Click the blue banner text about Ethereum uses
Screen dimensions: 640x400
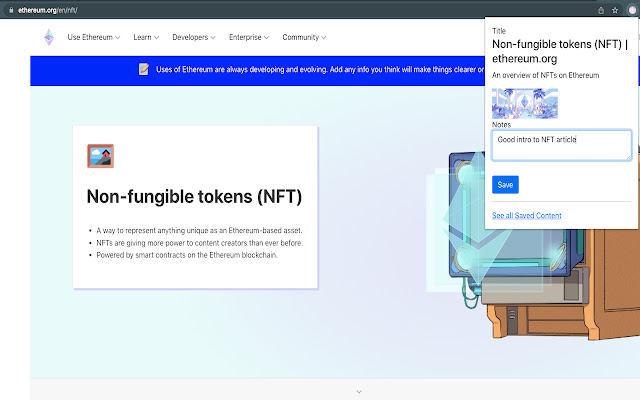(x=320, y=69)
